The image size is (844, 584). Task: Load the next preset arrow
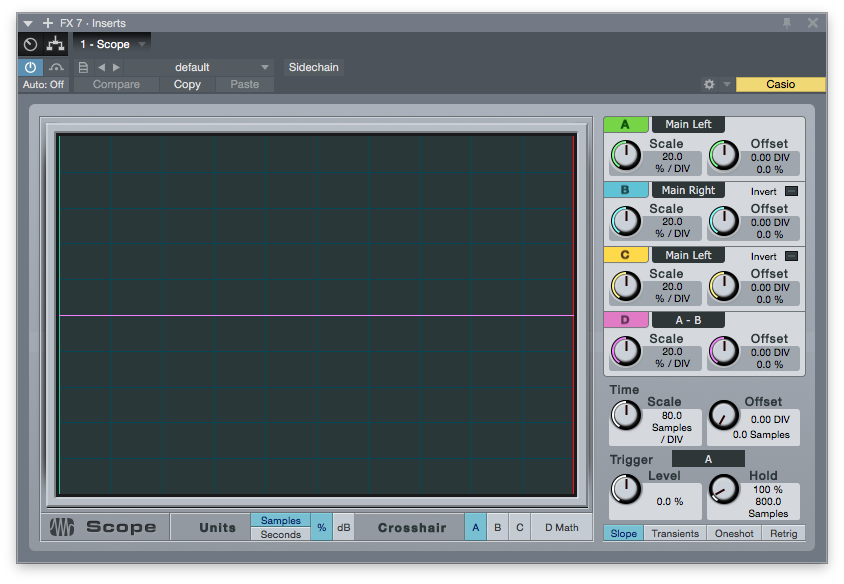coord(116,67)
